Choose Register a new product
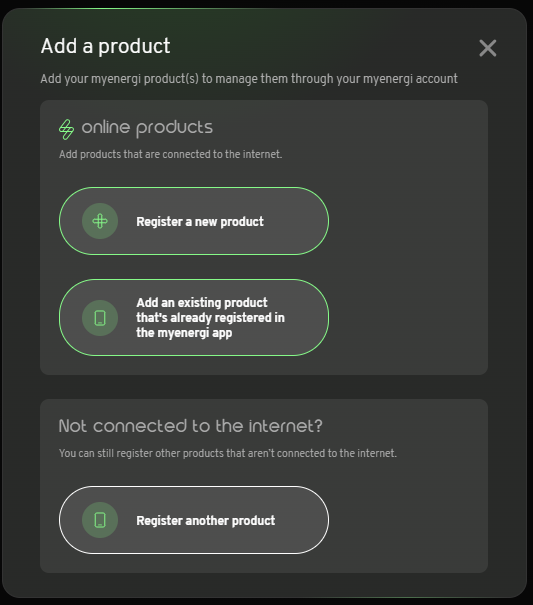 click(x=194, y=221)
